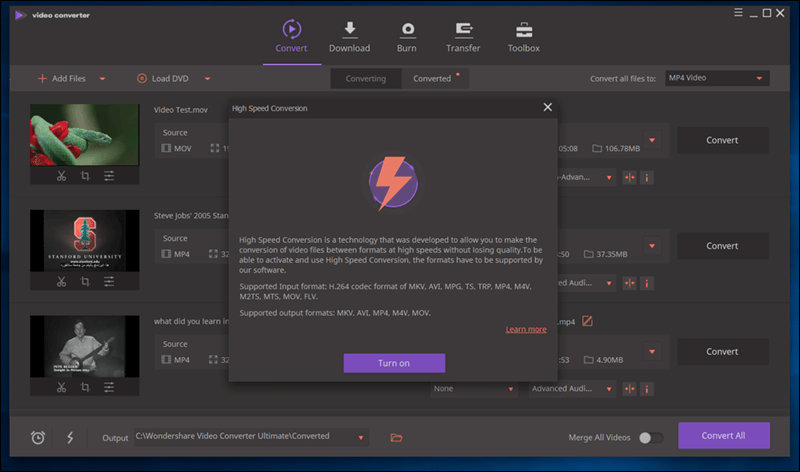This screenshot has height=472, width=800.
Task: Open the schedule alarm clock icon
Action: click(x=38, y=437)
